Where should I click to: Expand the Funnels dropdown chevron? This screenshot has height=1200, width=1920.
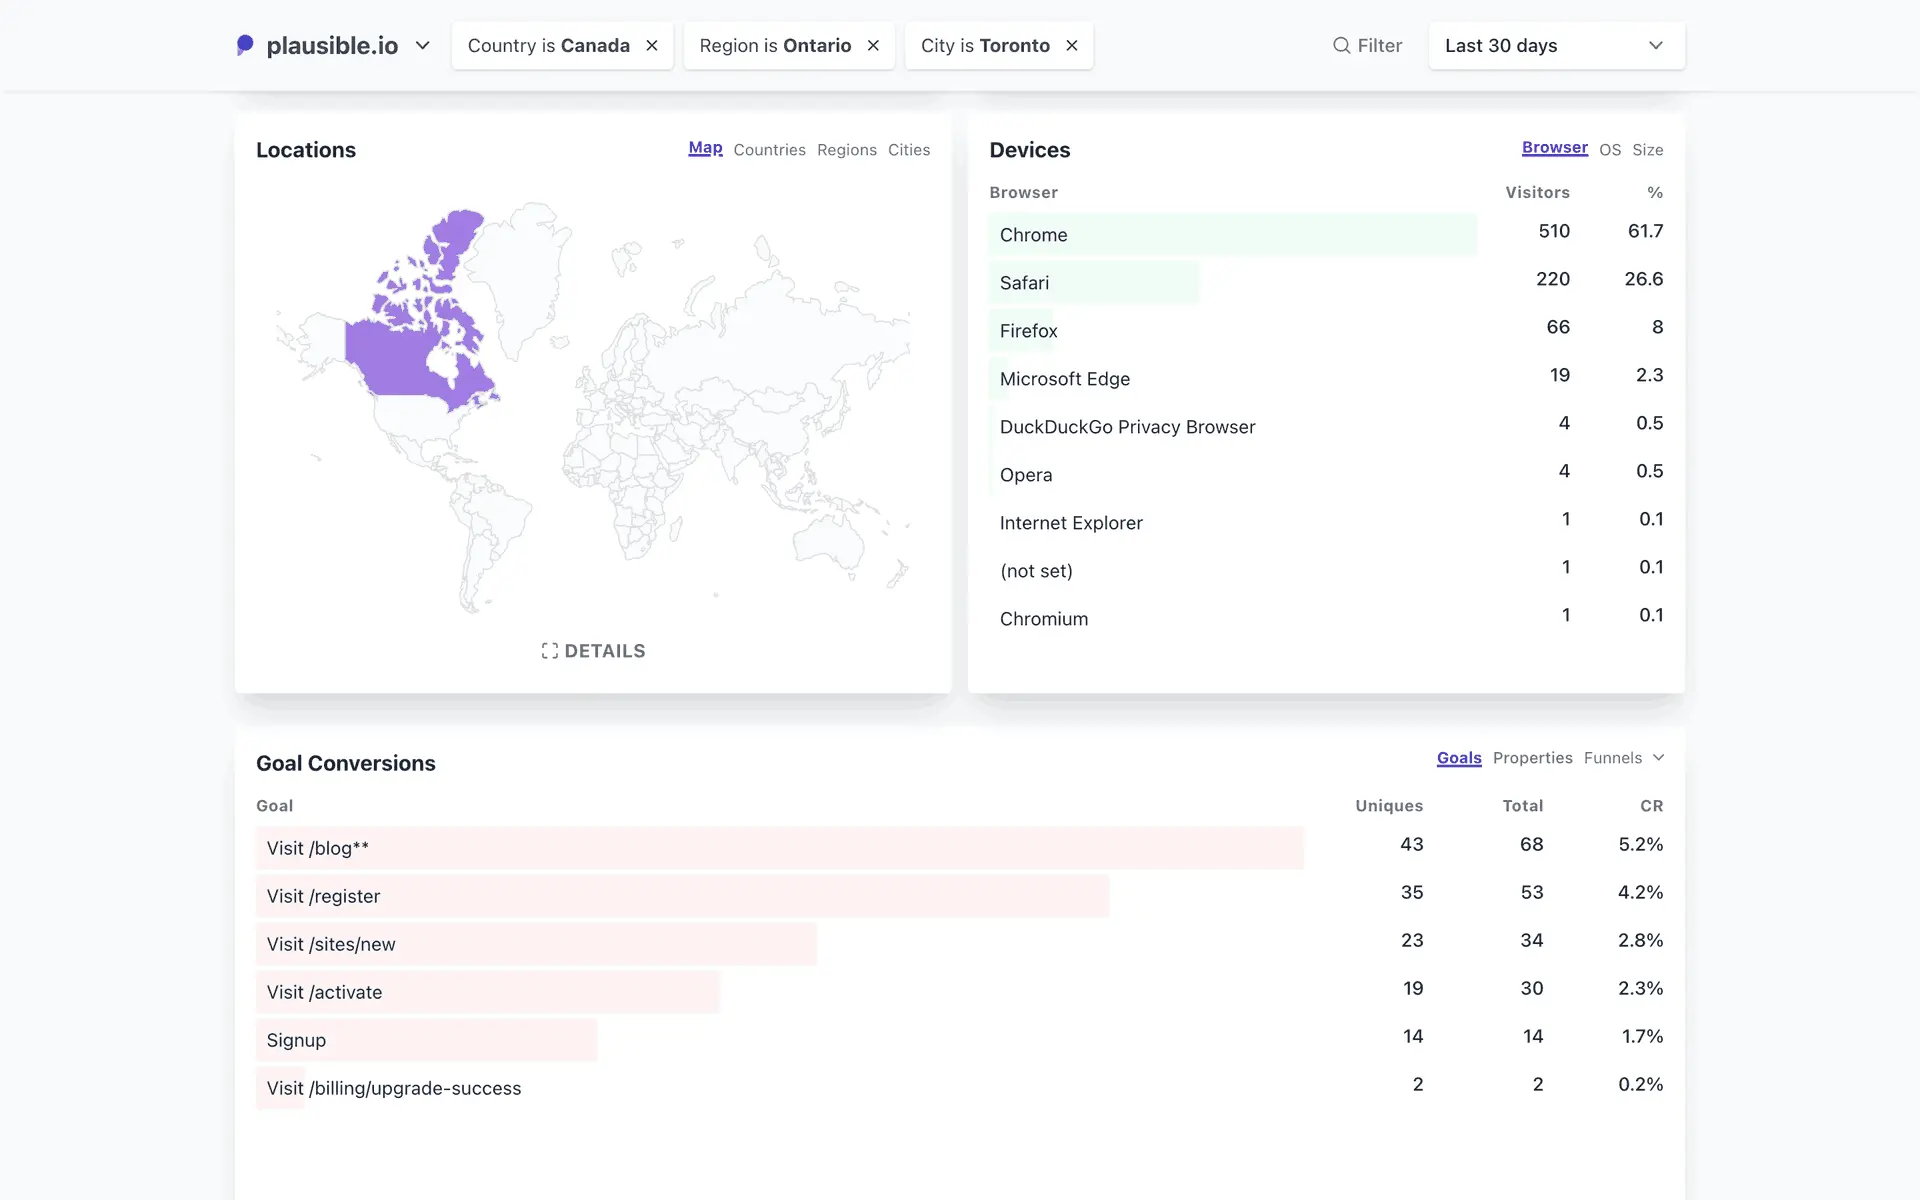coord(1658,758)
